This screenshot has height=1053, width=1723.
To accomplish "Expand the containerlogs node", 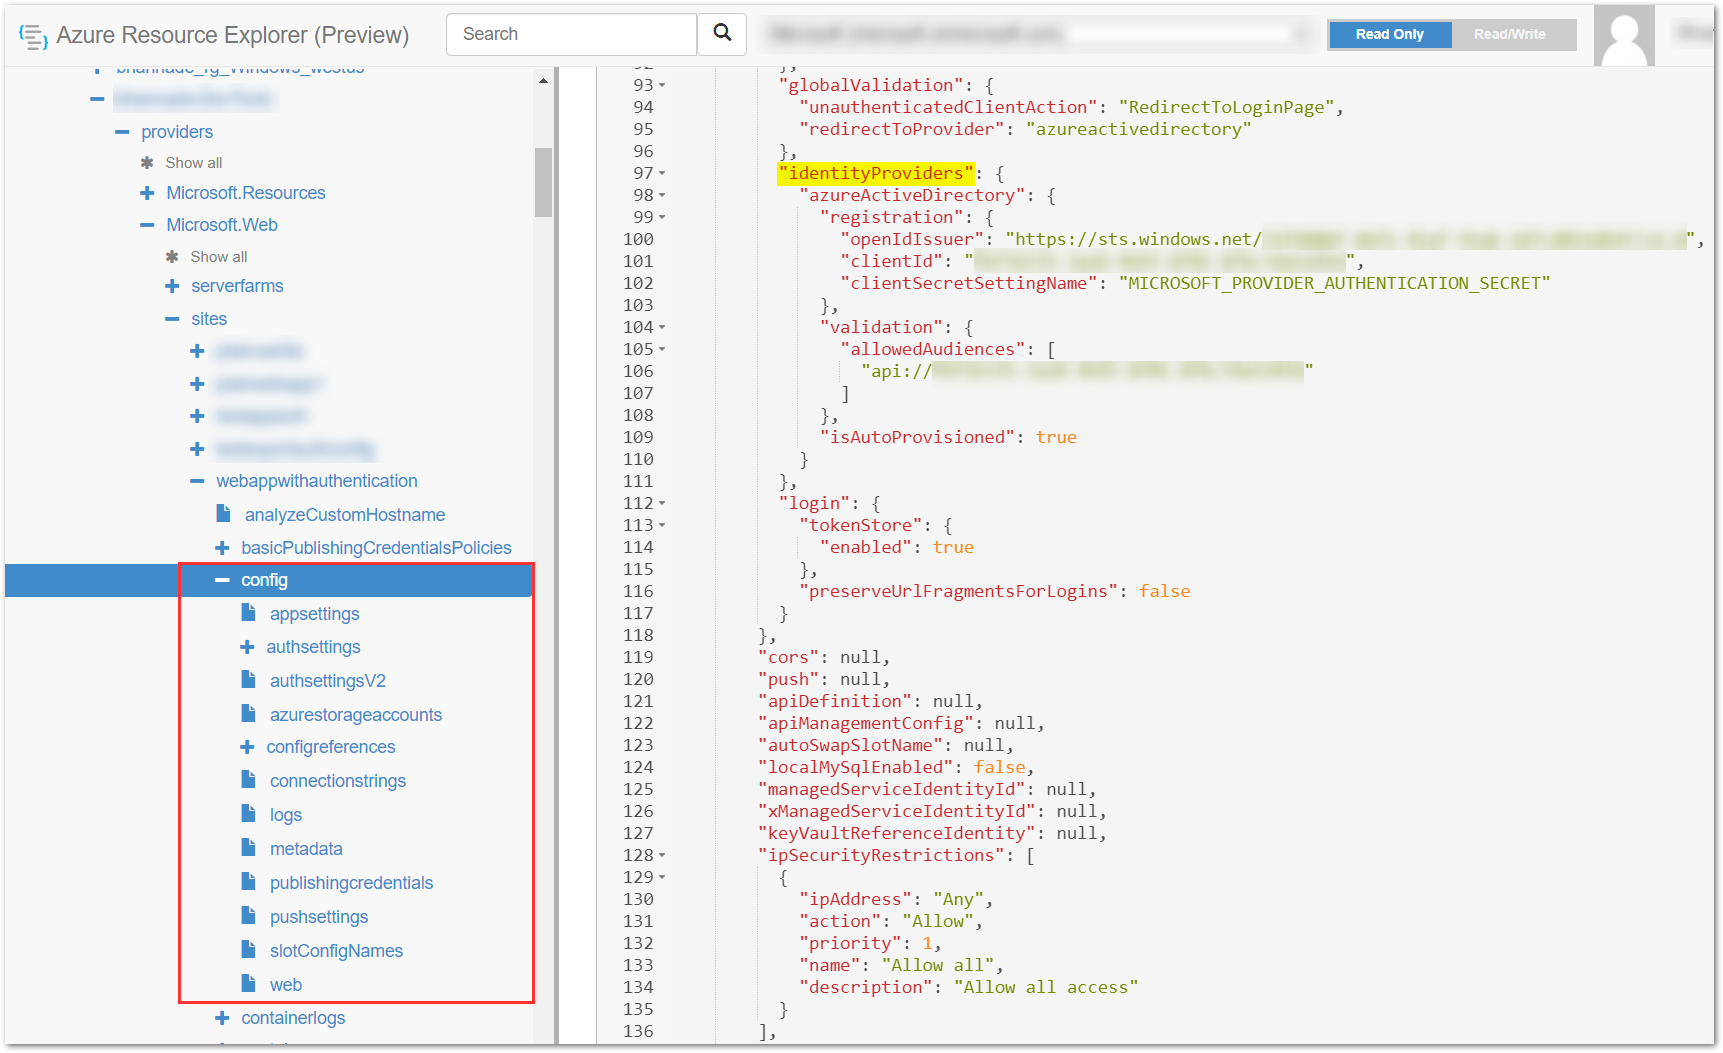I will (222, 1018).
